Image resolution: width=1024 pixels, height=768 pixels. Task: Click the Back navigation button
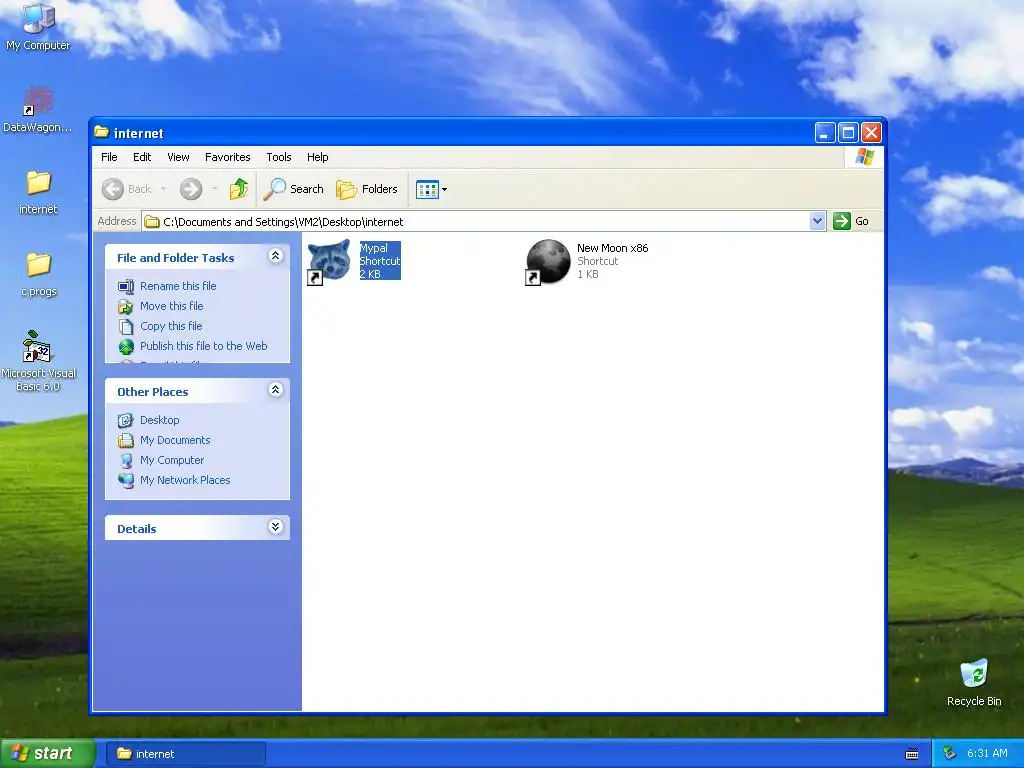127,189
